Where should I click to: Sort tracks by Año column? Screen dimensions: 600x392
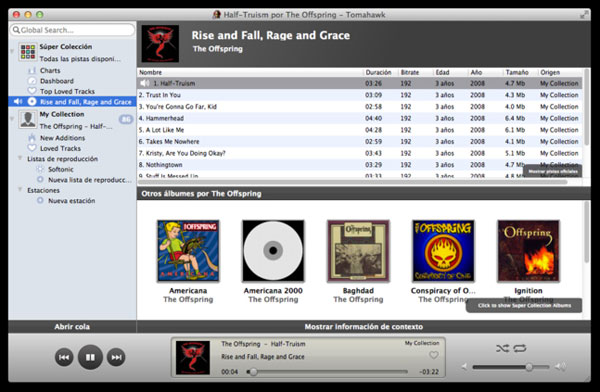pos(485,72)
